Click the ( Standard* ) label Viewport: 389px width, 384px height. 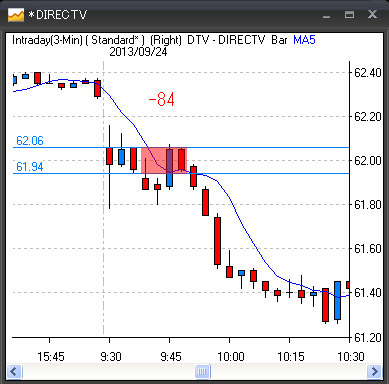(x=115, y=40)
